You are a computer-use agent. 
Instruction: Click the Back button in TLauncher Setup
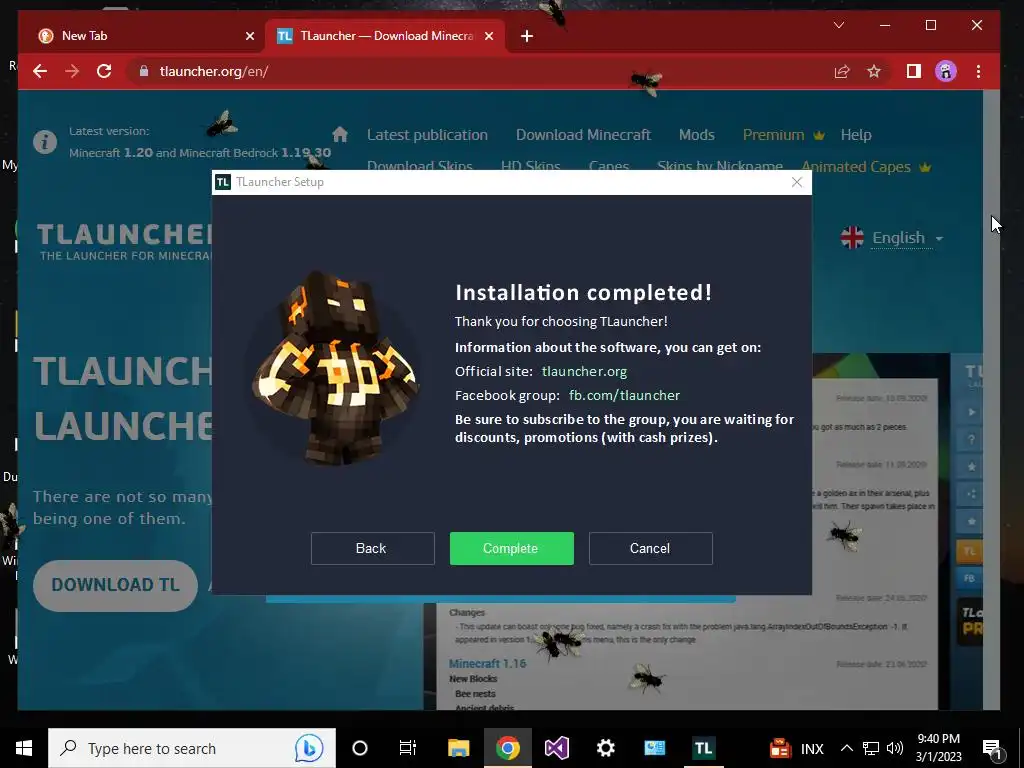click(372, 549)
